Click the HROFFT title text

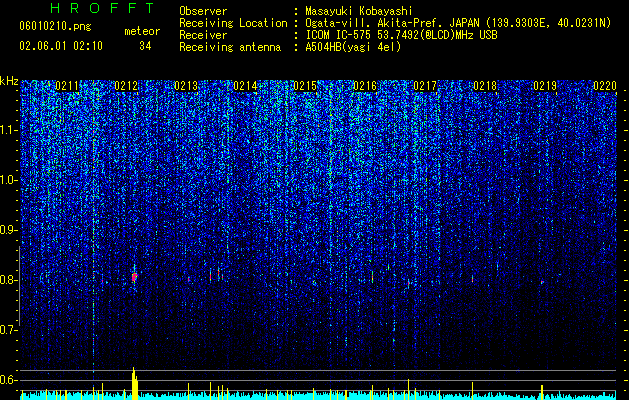(x=102, y=8)
